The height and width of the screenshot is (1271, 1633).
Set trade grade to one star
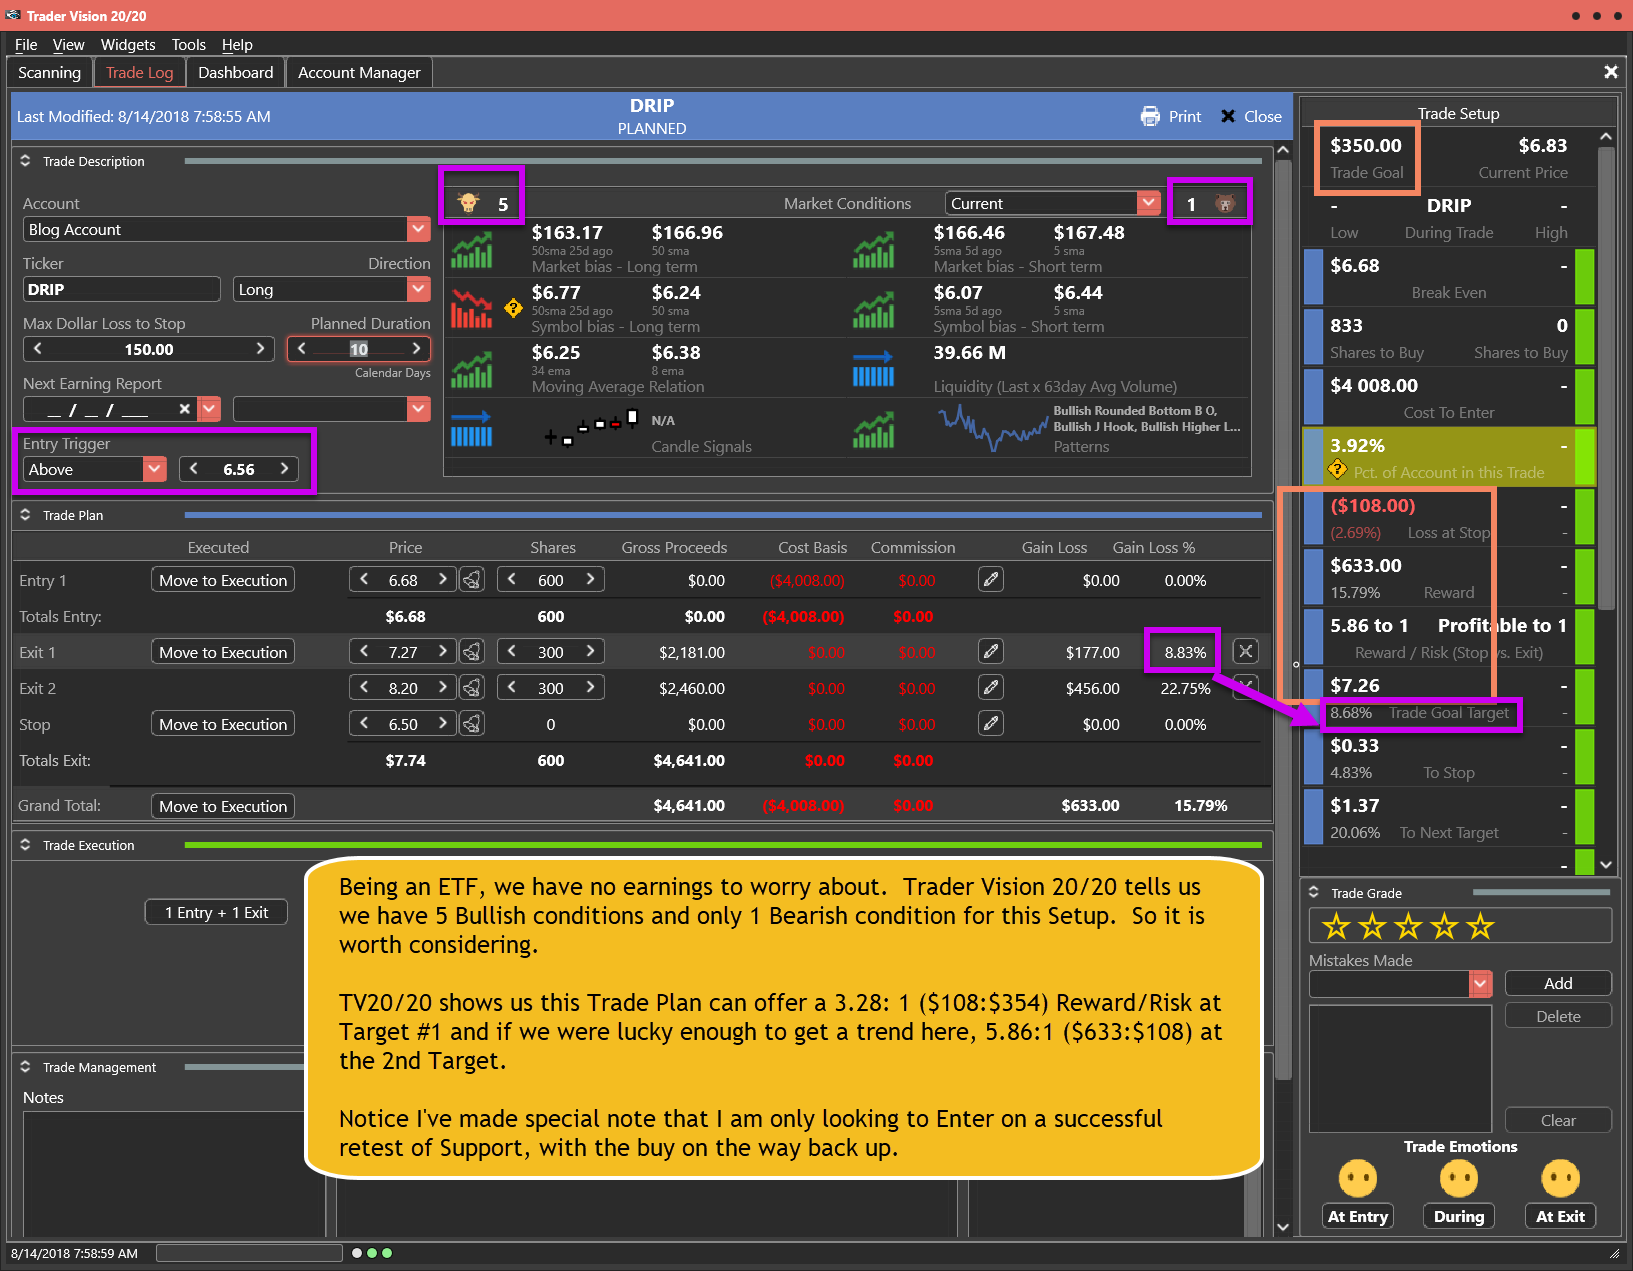coord(1336,927)
